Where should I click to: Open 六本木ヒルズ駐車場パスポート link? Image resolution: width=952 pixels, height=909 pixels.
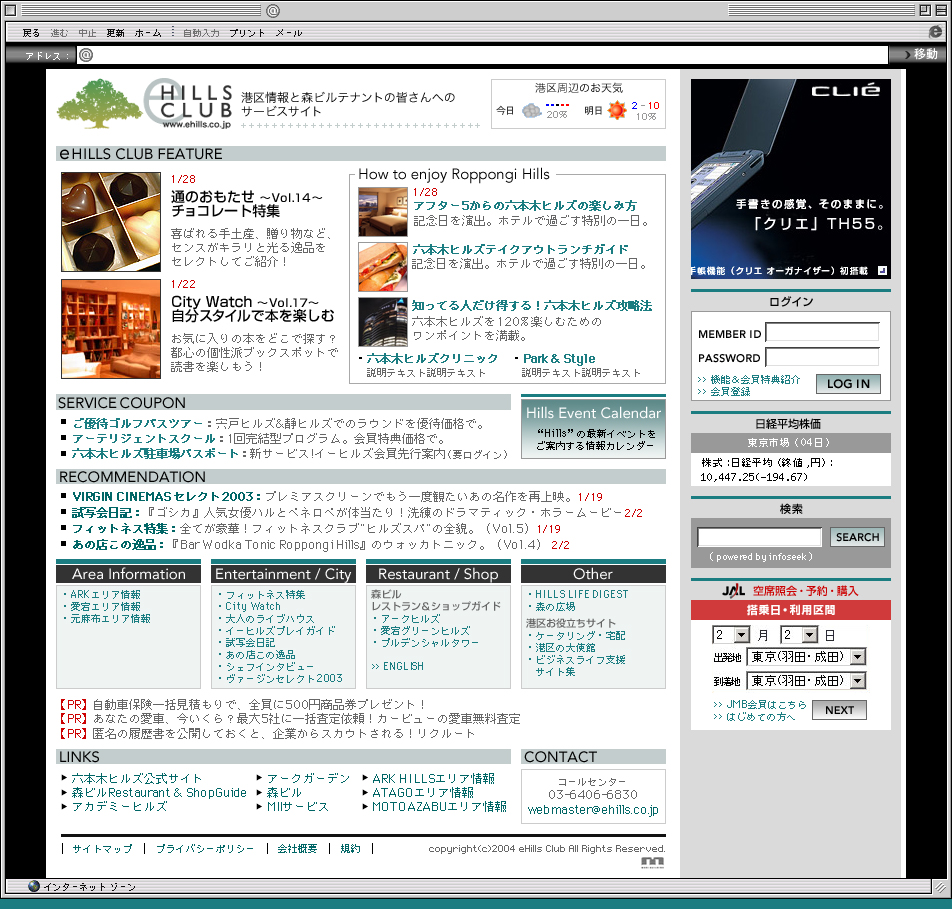(x=155, y=454)
